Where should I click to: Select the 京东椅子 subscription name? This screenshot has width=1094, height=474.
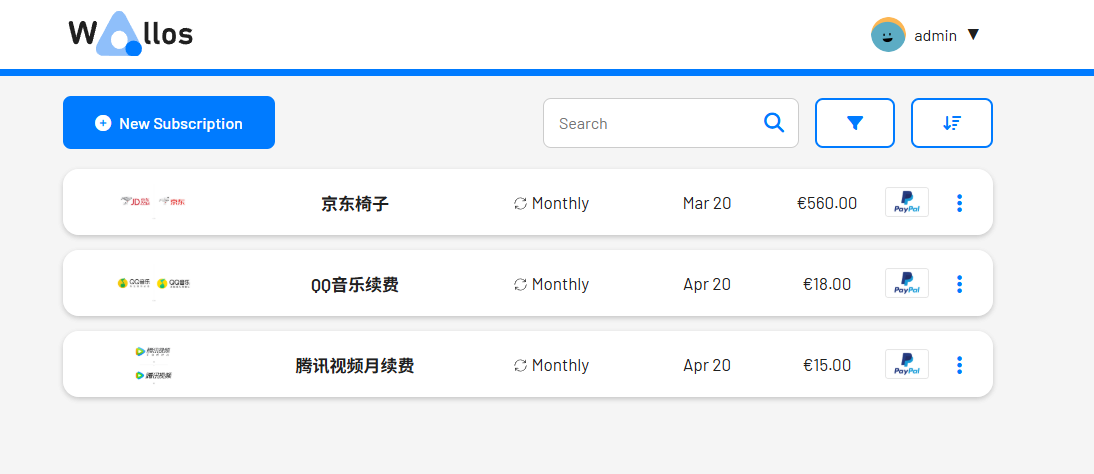354,204
